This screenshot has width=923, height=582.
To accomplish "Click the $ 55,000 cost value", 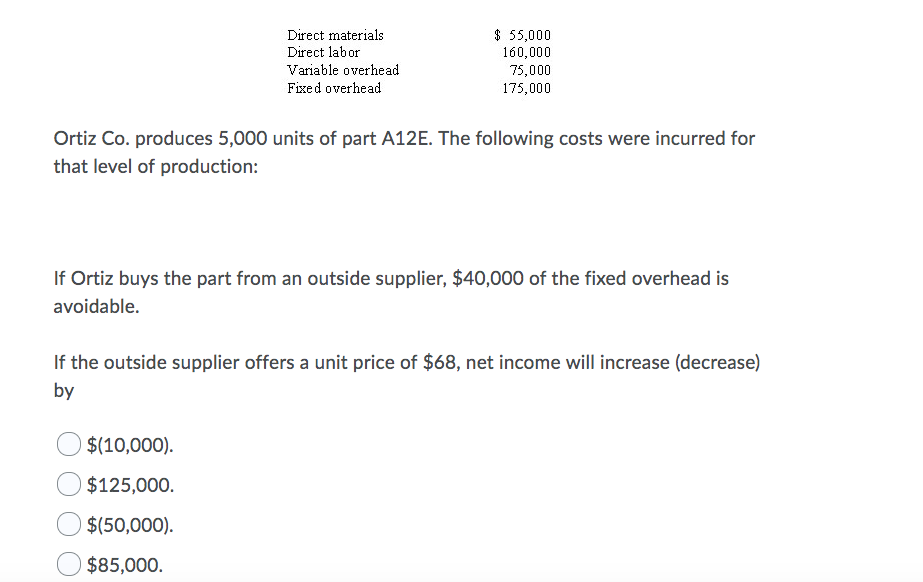I will pos(523,35).
